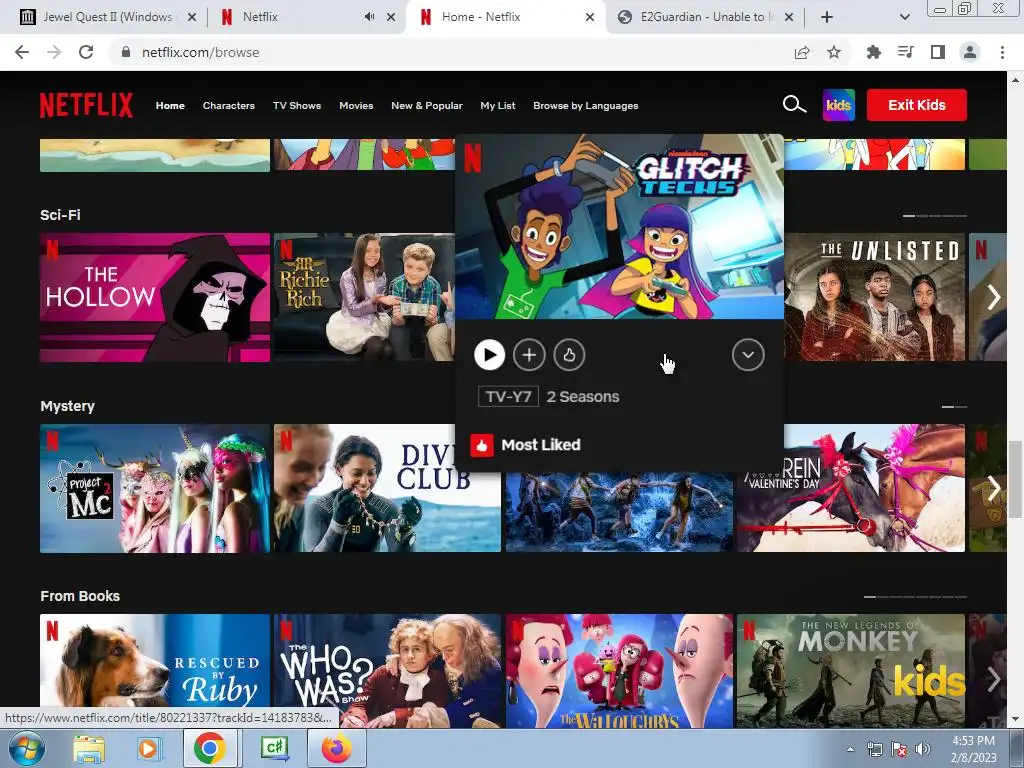The height and width of the screenshot is (768, 1024).
Task: Open File Explorer from taskbar
Action: (x=88, y=748)
